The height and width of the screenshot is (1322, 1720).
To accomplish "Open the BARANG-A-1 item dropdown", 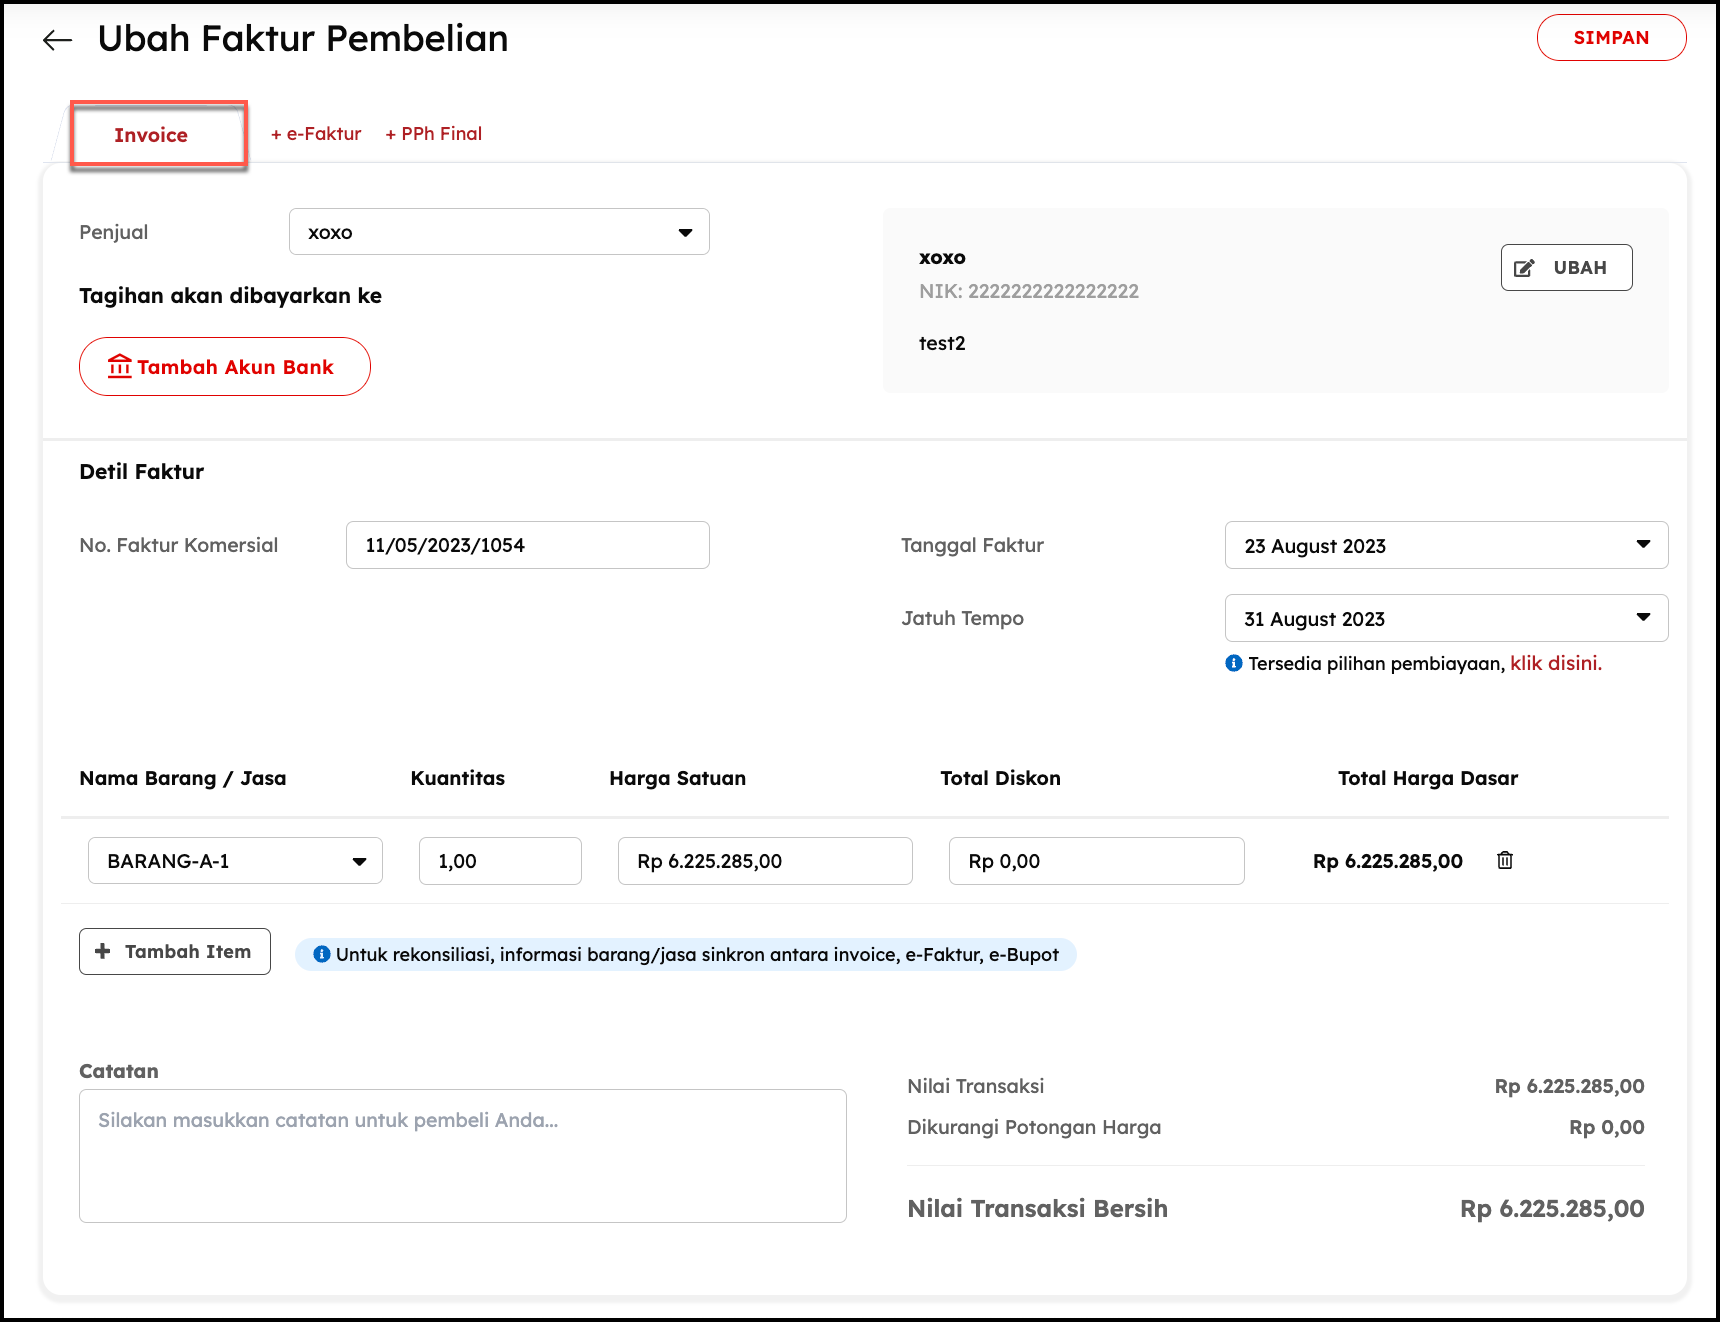I will click(235, 861).
